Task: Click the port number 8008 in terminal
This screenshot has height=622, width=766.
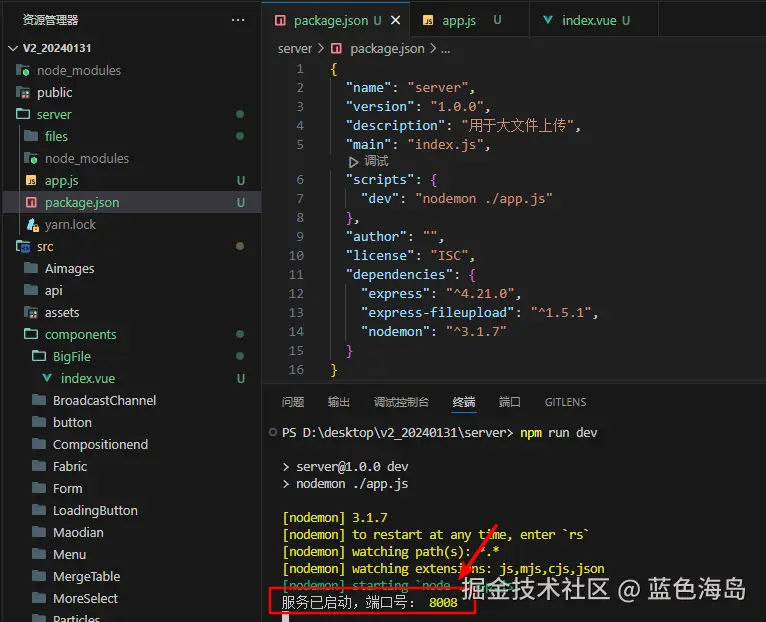Action: pos(443,602)
